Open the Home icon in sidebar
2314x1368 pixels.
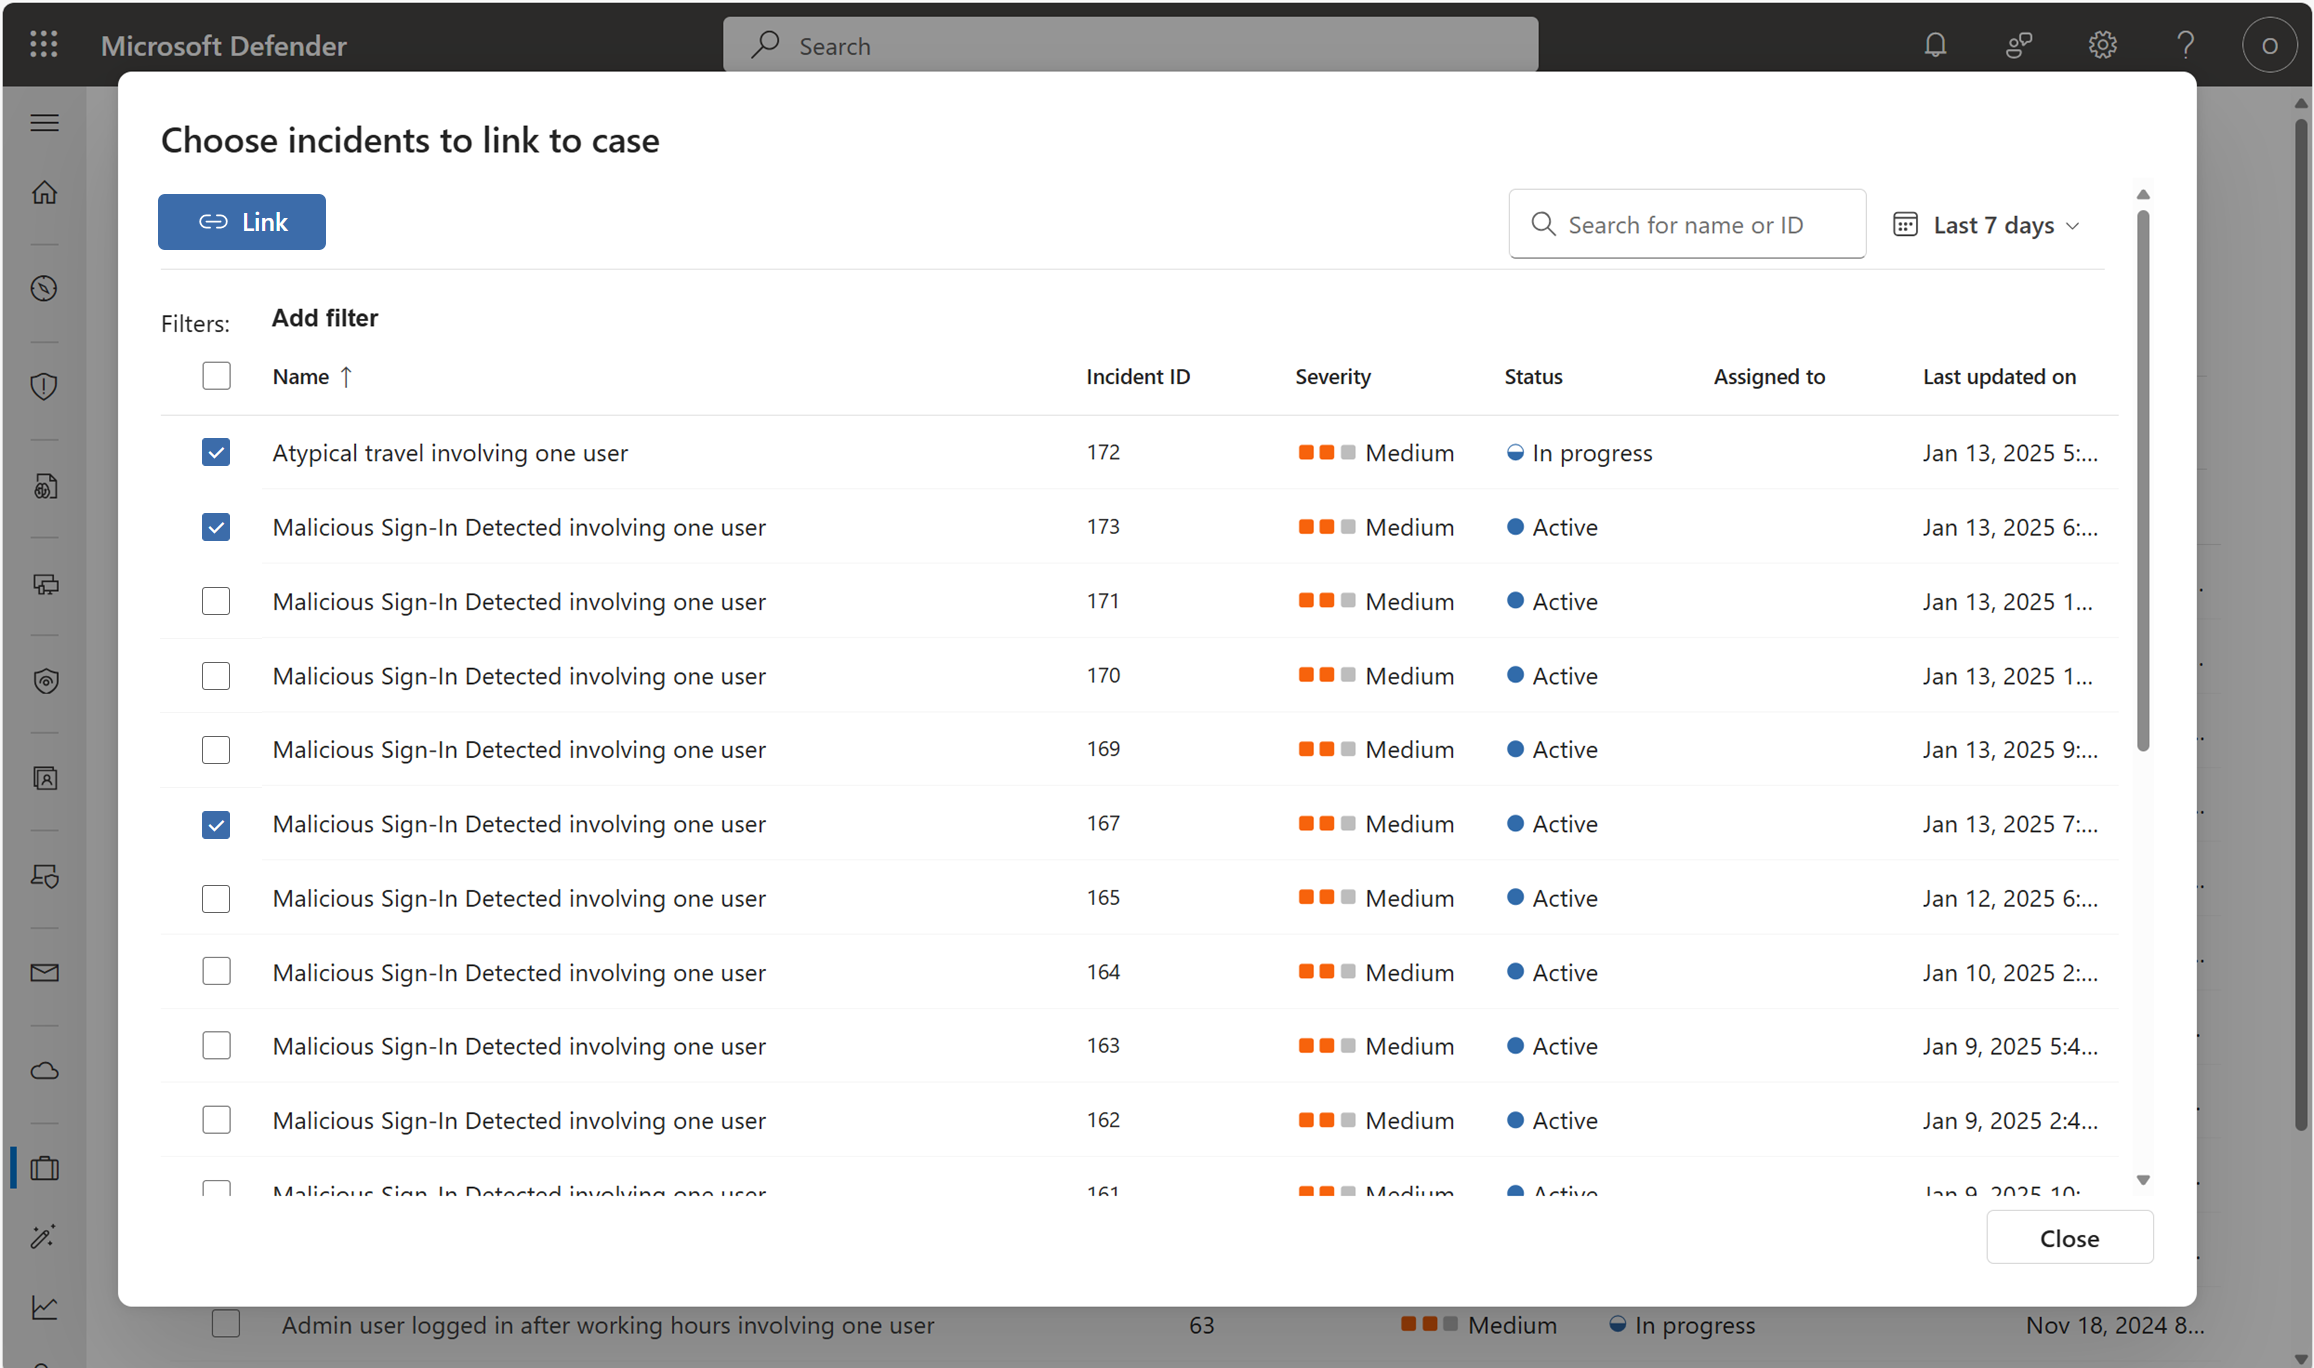pyautogui.click(x=45, y=192)
